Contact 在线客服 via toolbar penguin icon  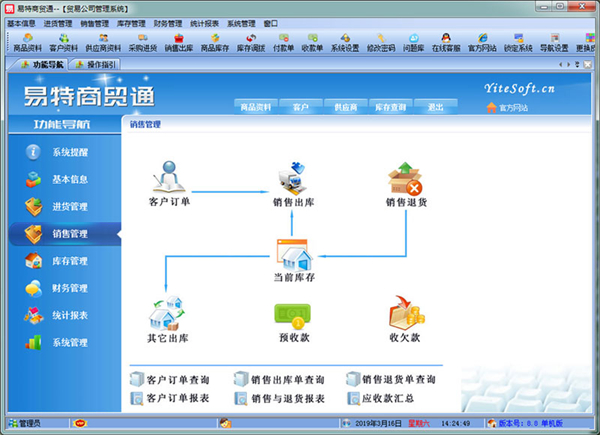(446, 42)
